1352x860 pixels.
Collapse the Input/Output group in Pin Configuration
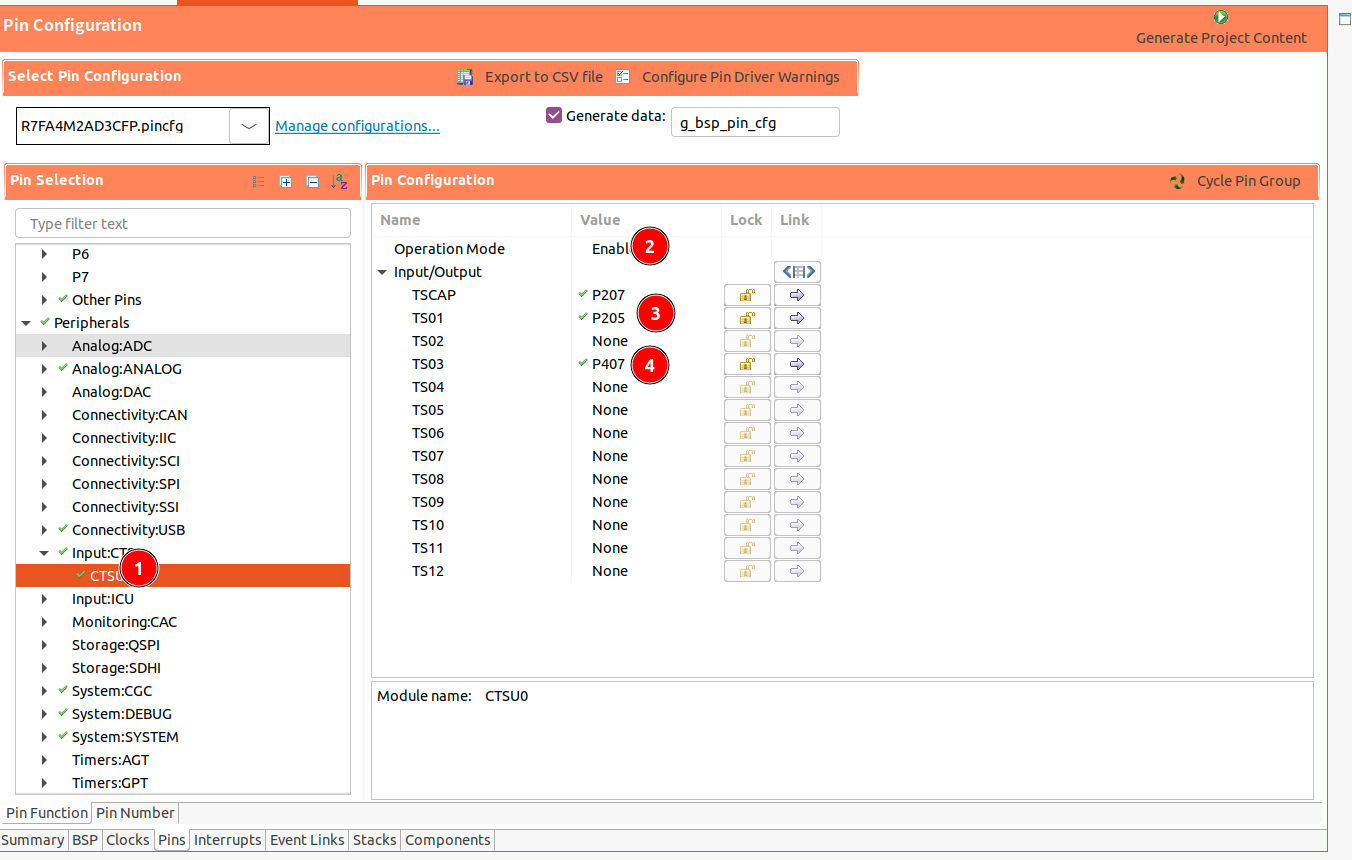pyautogui.click(x=382, y=272)
